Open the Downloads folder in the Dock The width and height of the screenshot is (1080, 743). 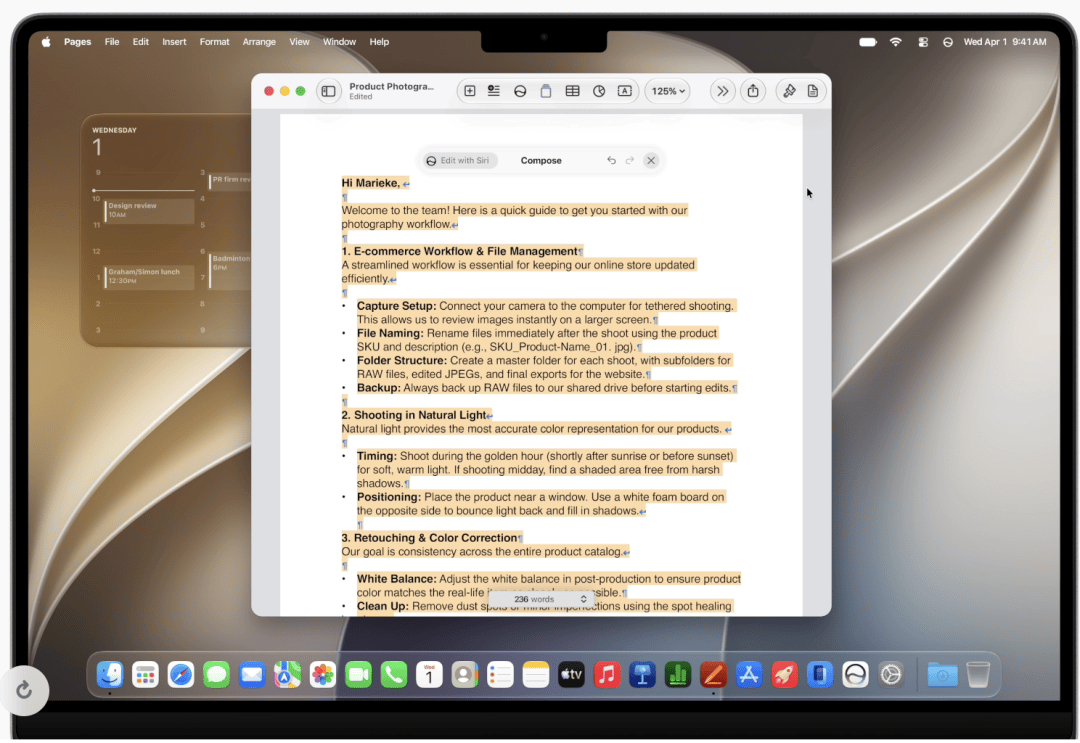(942, 675)
